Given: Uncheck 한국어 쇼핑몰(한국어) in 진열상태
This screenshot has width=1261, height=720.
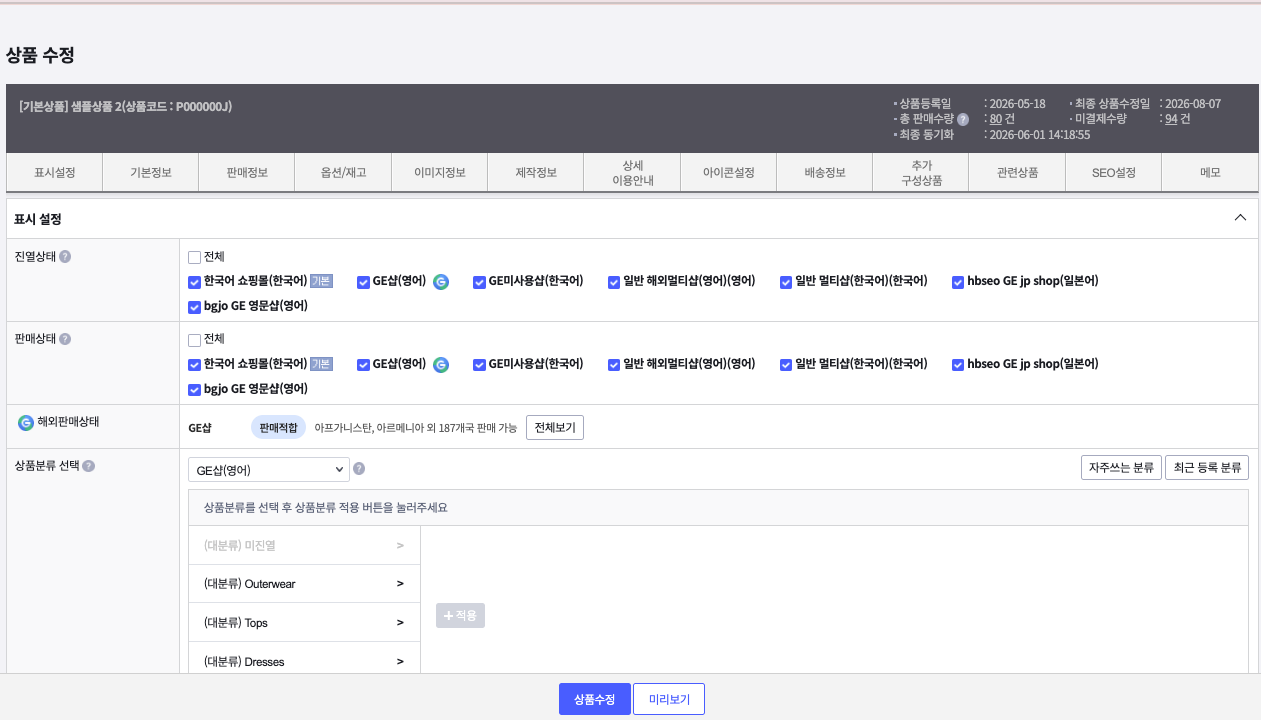Looking at the screenshot, I should 195,282.
